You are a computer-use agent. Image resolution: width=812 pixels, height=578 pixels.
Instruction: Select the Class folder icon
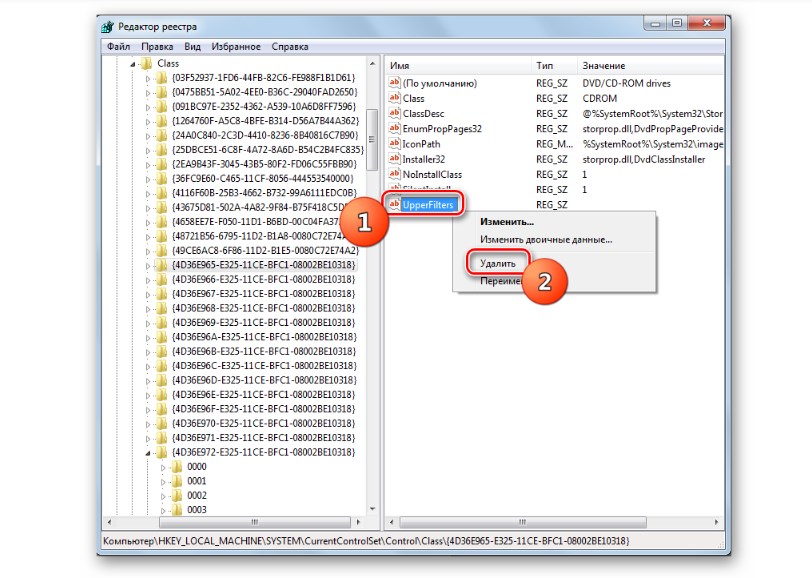tap(147, 63)
